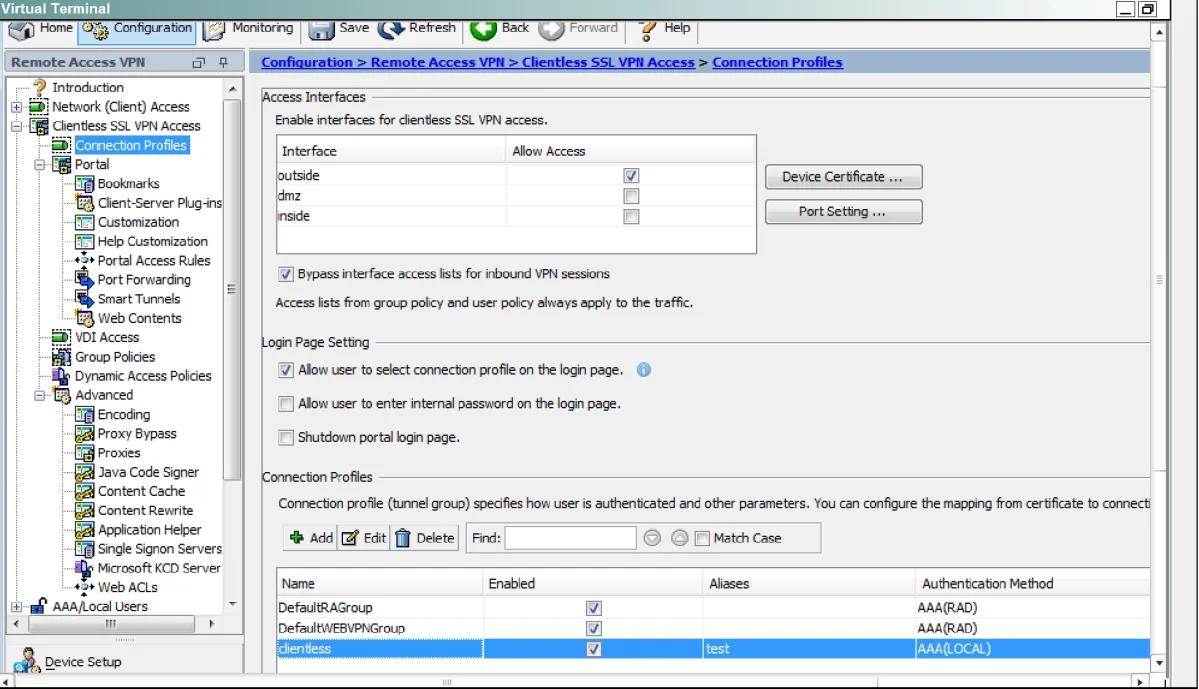The width and height of the screenshot is (1199, 689).
Task: Click the Bookmarks tree icon
Action: click(84, 184)
